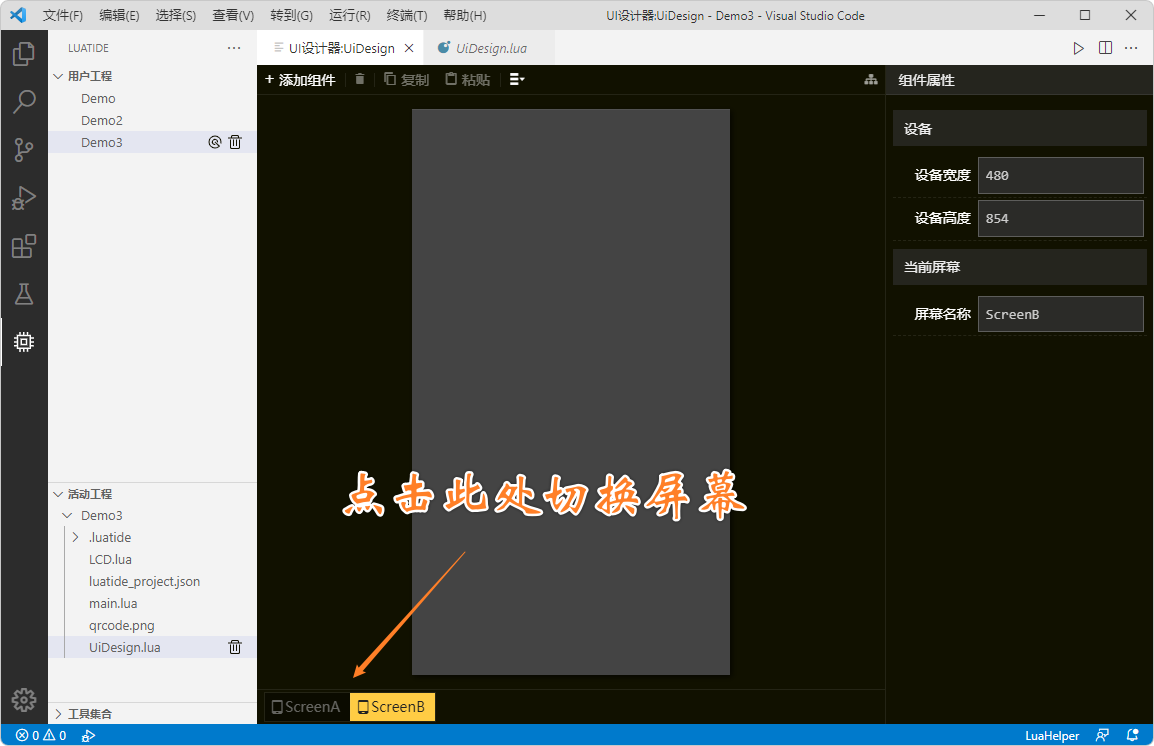Run the file with the play icon
Viewport: 1154px width, 746px height.
click(1078, 48)
